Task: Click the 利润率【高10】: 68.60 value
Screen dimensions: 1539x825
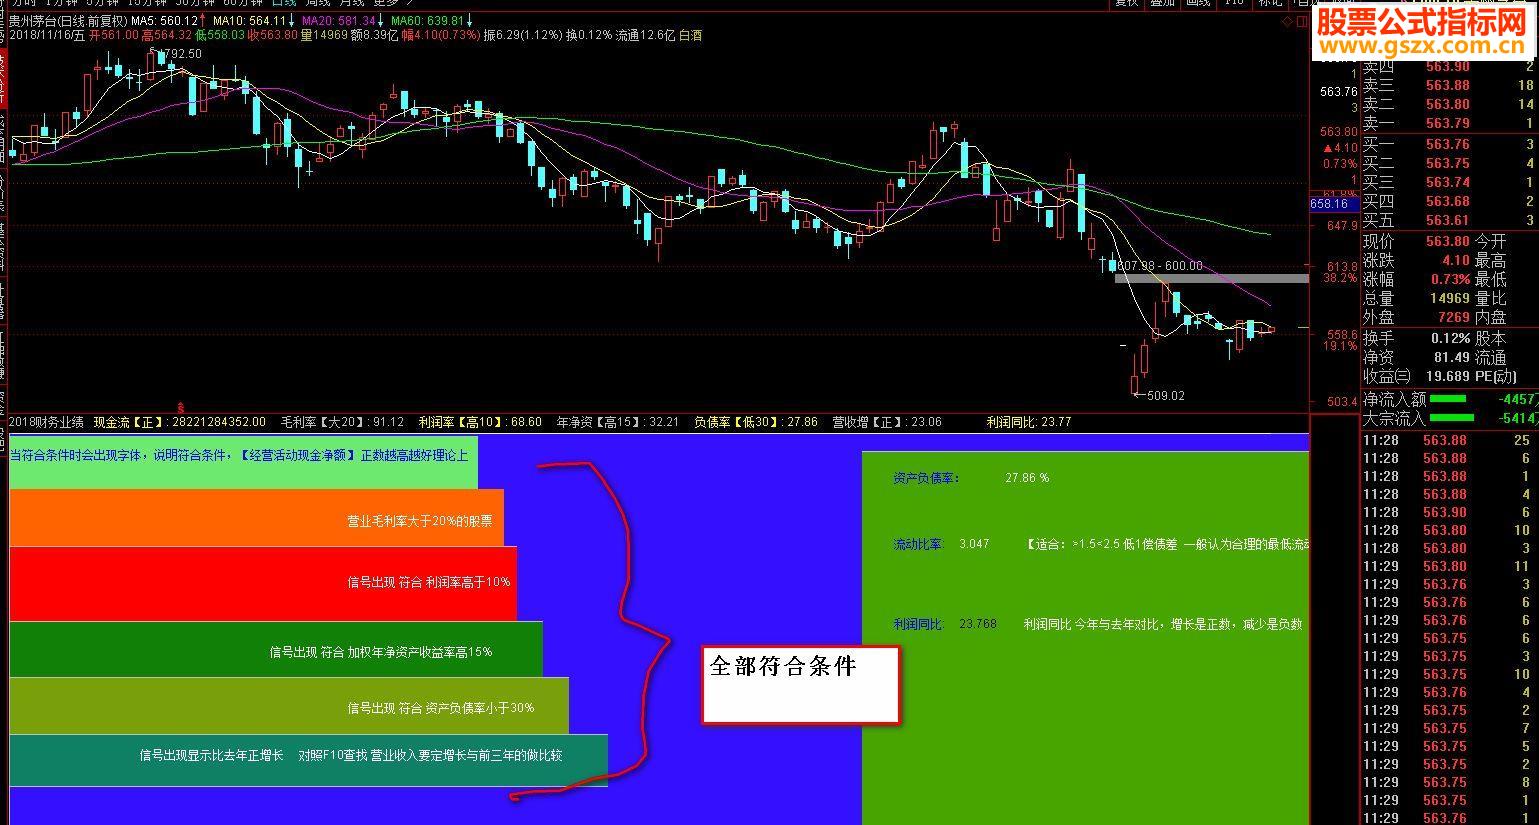Action: pos(480,422)
